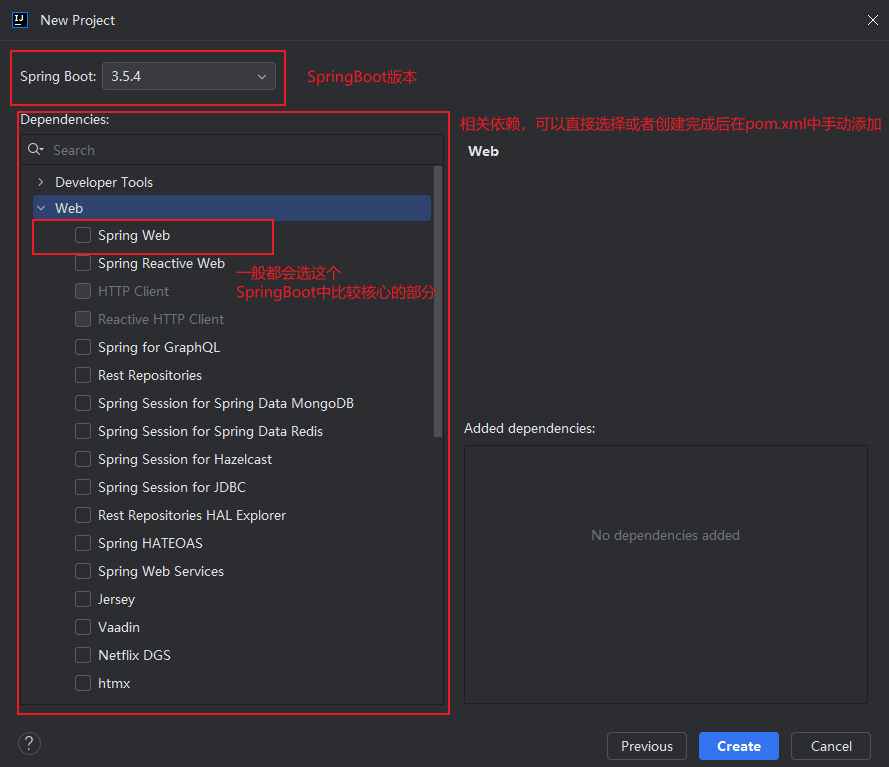889x767 pixels.
Task: Check the htmx dependency box
Action: coord(83,683)
